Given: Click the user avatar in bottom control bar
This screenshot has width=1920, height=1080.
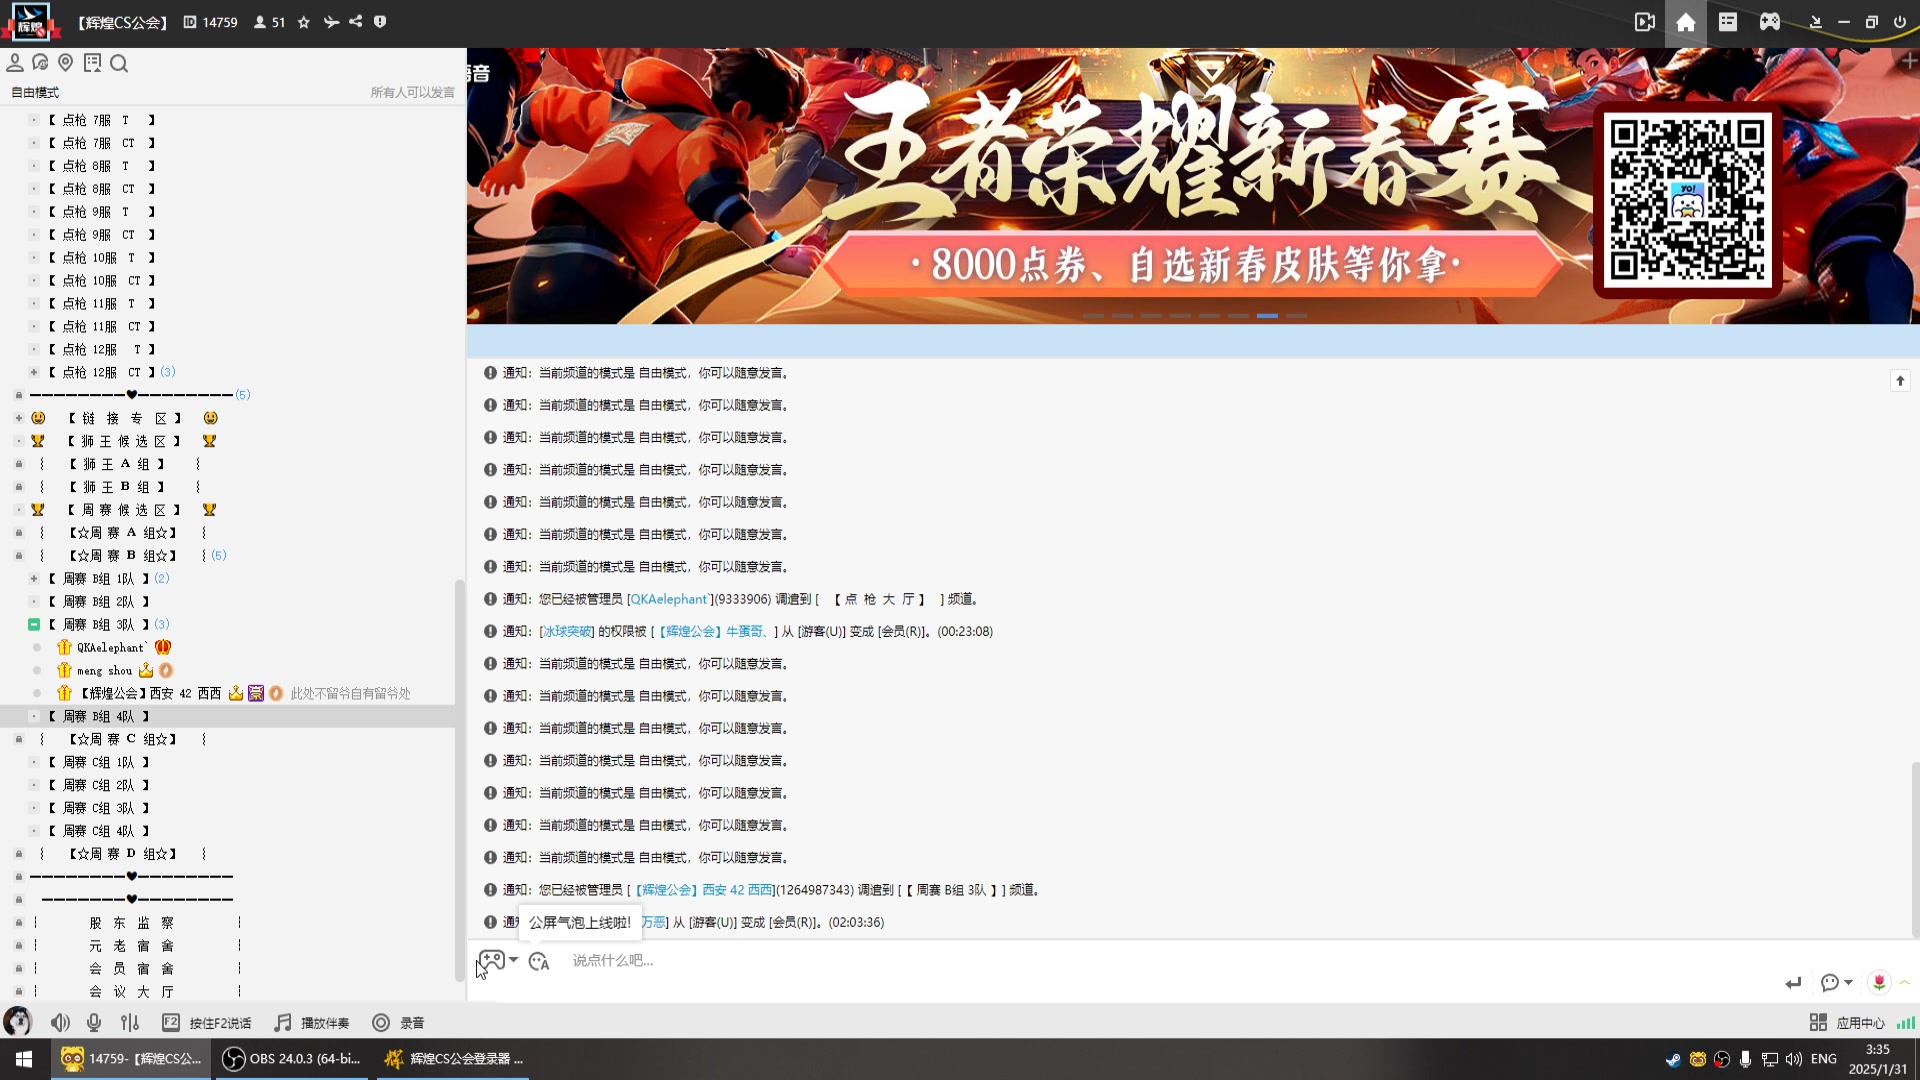Looking at the screenshot, I should point(17,1022).
